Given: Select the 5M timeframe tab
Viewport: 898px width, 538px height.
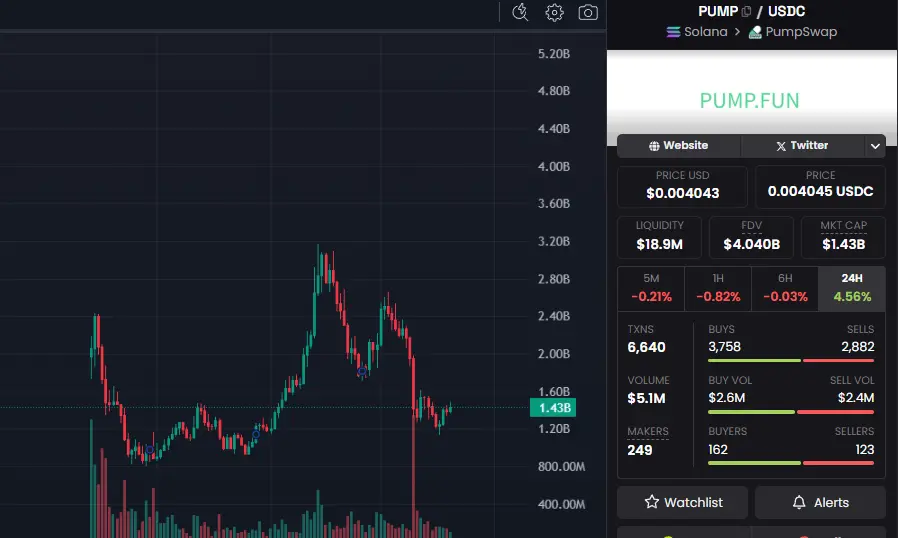Looking at the screenshot, I should pos(651,289).
